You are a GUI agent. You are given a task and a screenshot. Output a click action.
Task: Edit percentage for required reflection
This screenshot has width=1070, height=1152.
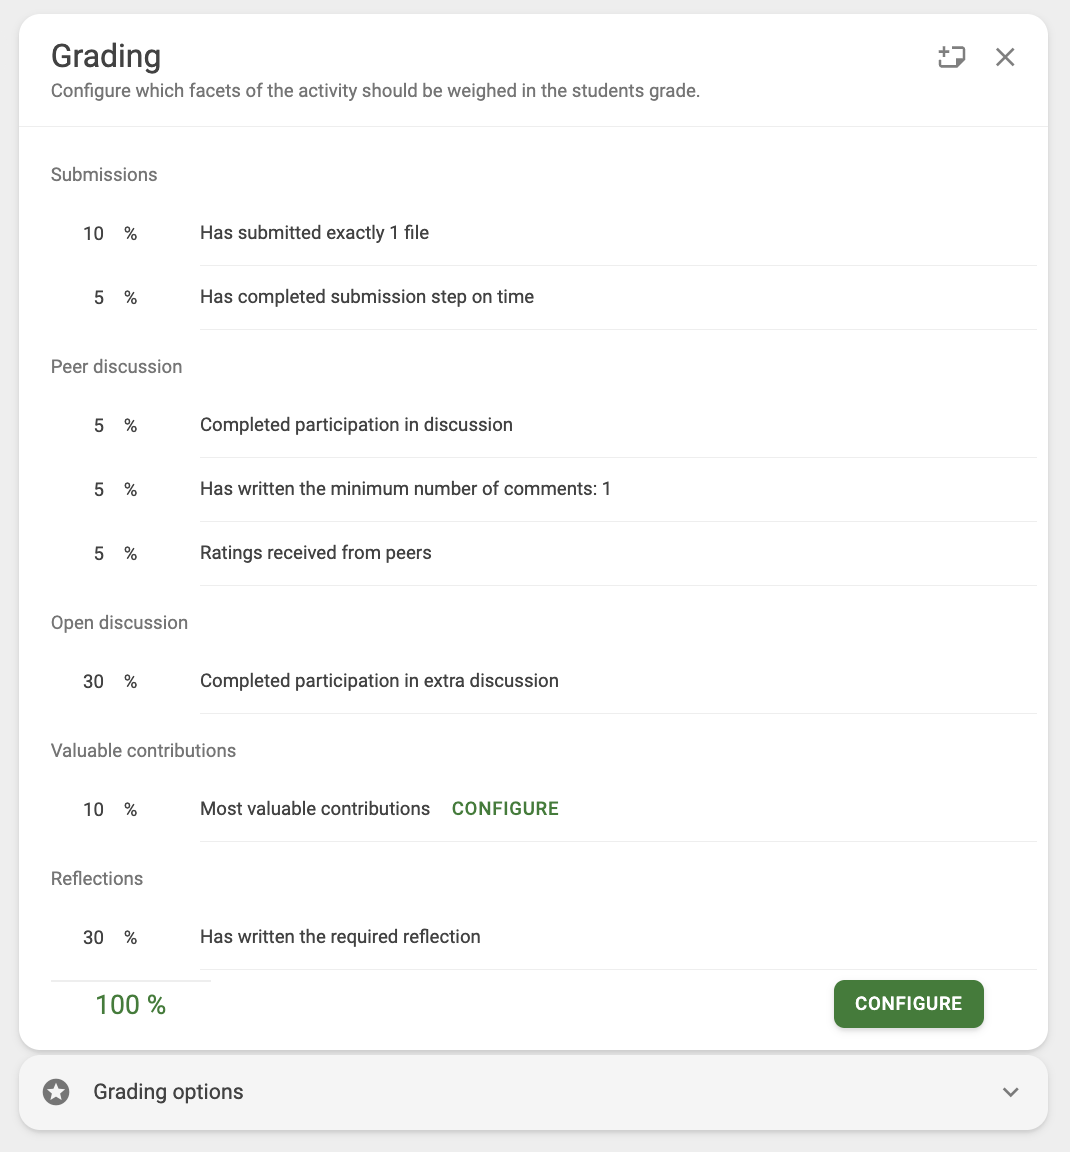click(93, 937)
